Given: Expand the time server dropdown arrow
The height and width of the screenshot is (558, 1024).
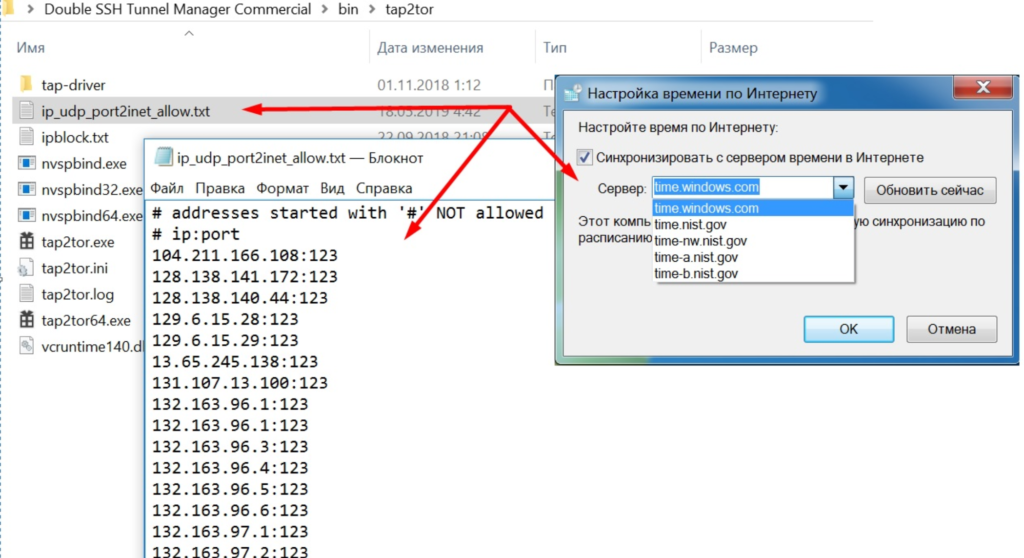Looking at the screenshot, I should tap(843, 188).
